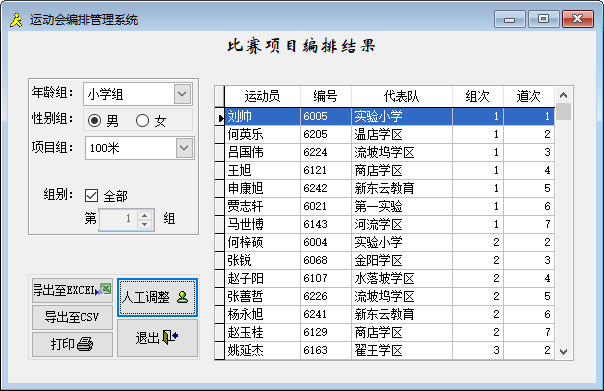The image size is (604, 391).
Task: Select athlete cell 姚延杰
Action: coord(262,350)
